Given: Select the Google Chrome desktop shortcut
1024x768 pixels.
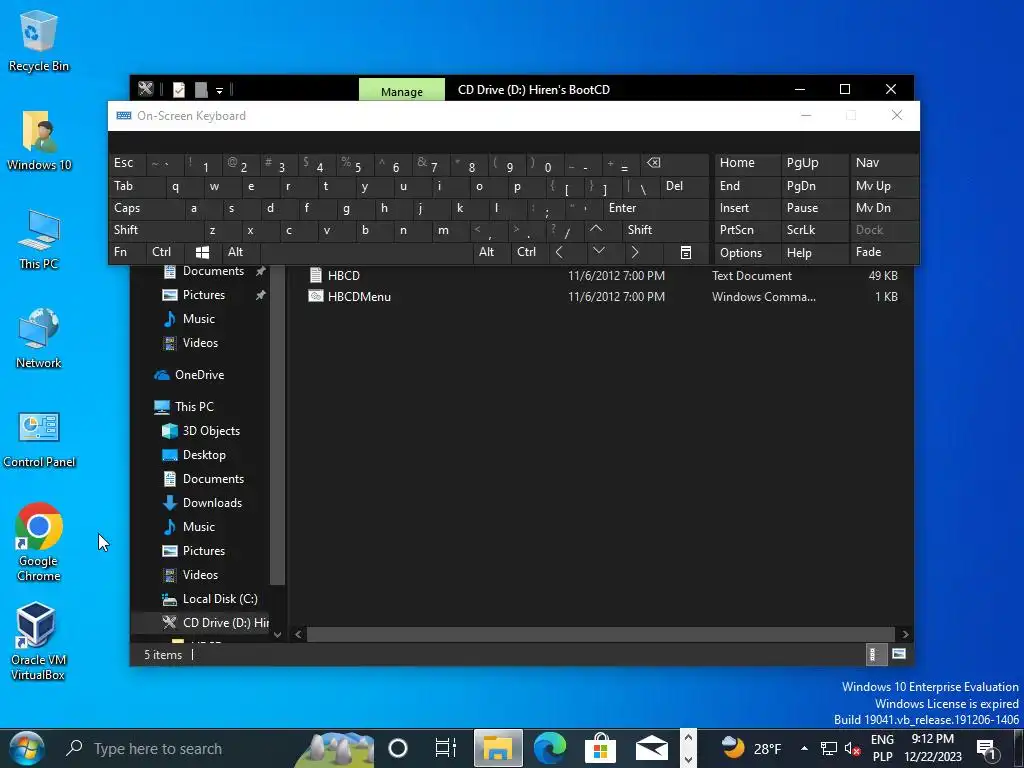Looking at the screenshot, I should pyautogui.click(x=39, y=541).
